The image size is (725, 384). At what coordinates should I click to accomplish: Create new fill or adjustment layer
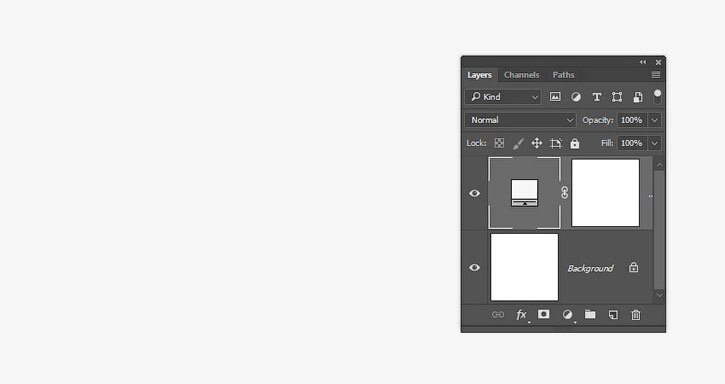[567, 315]
